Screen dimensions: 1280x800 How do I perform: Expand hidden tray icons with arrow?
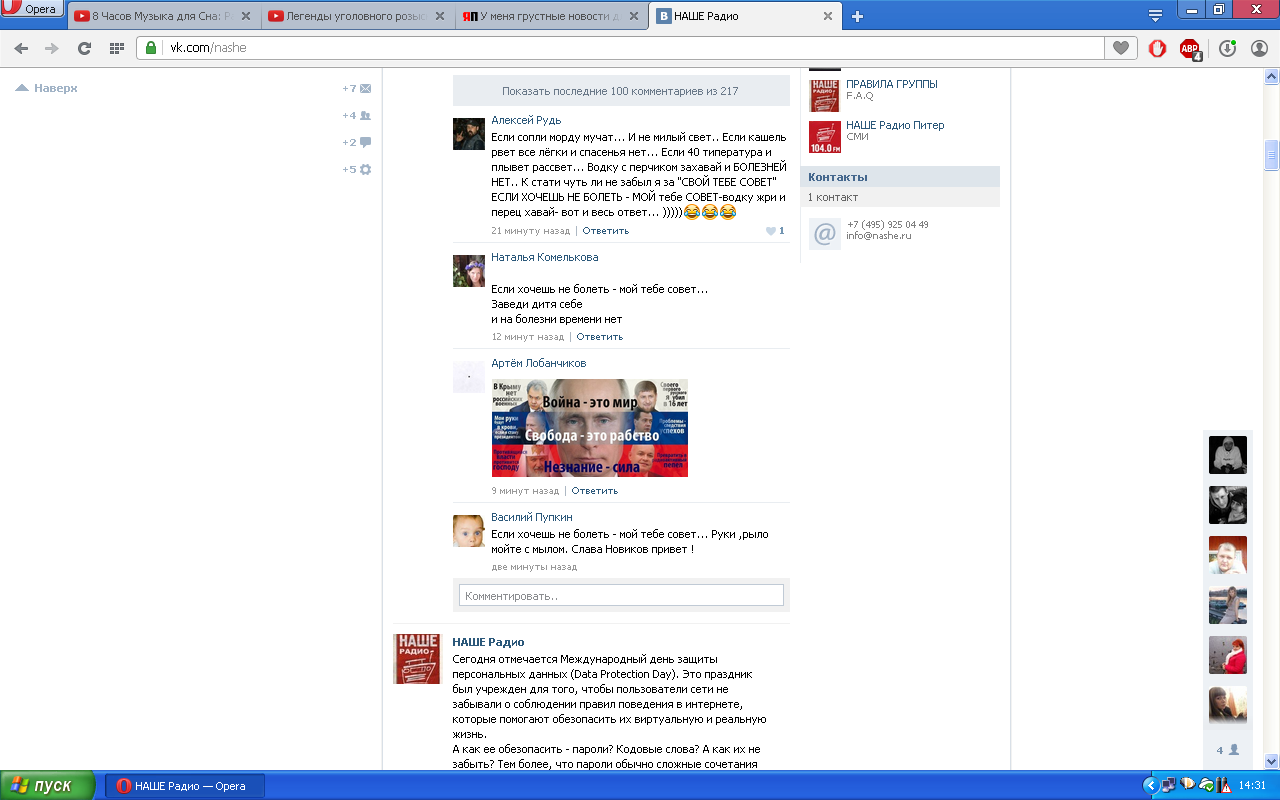click(x=1150, y=786)
